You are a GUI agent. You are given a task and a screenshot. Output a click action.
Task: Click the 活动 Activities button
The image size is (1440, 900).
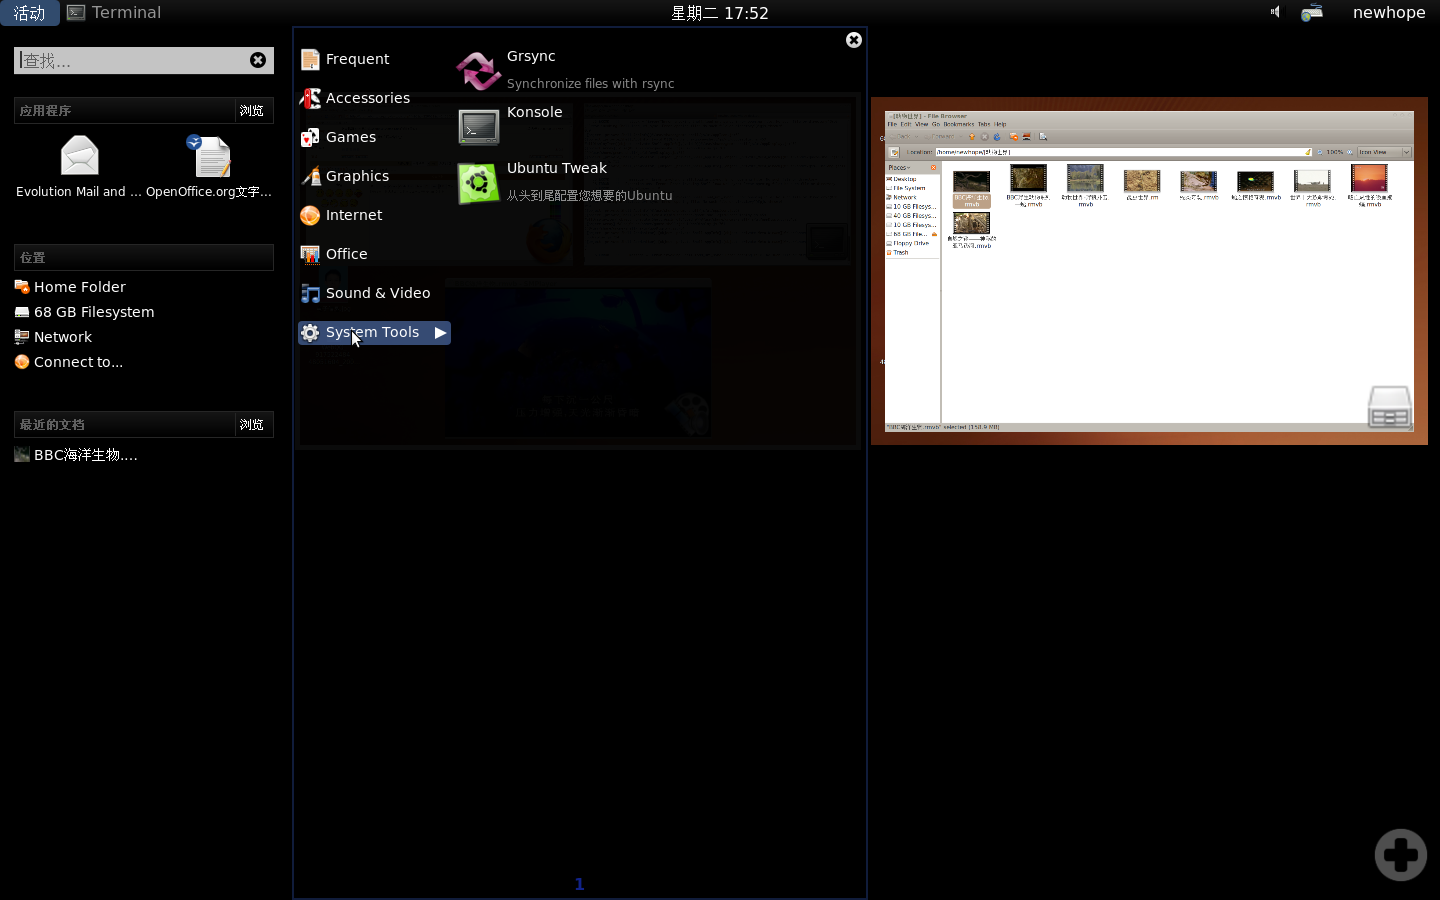click(x=29, y=12)
